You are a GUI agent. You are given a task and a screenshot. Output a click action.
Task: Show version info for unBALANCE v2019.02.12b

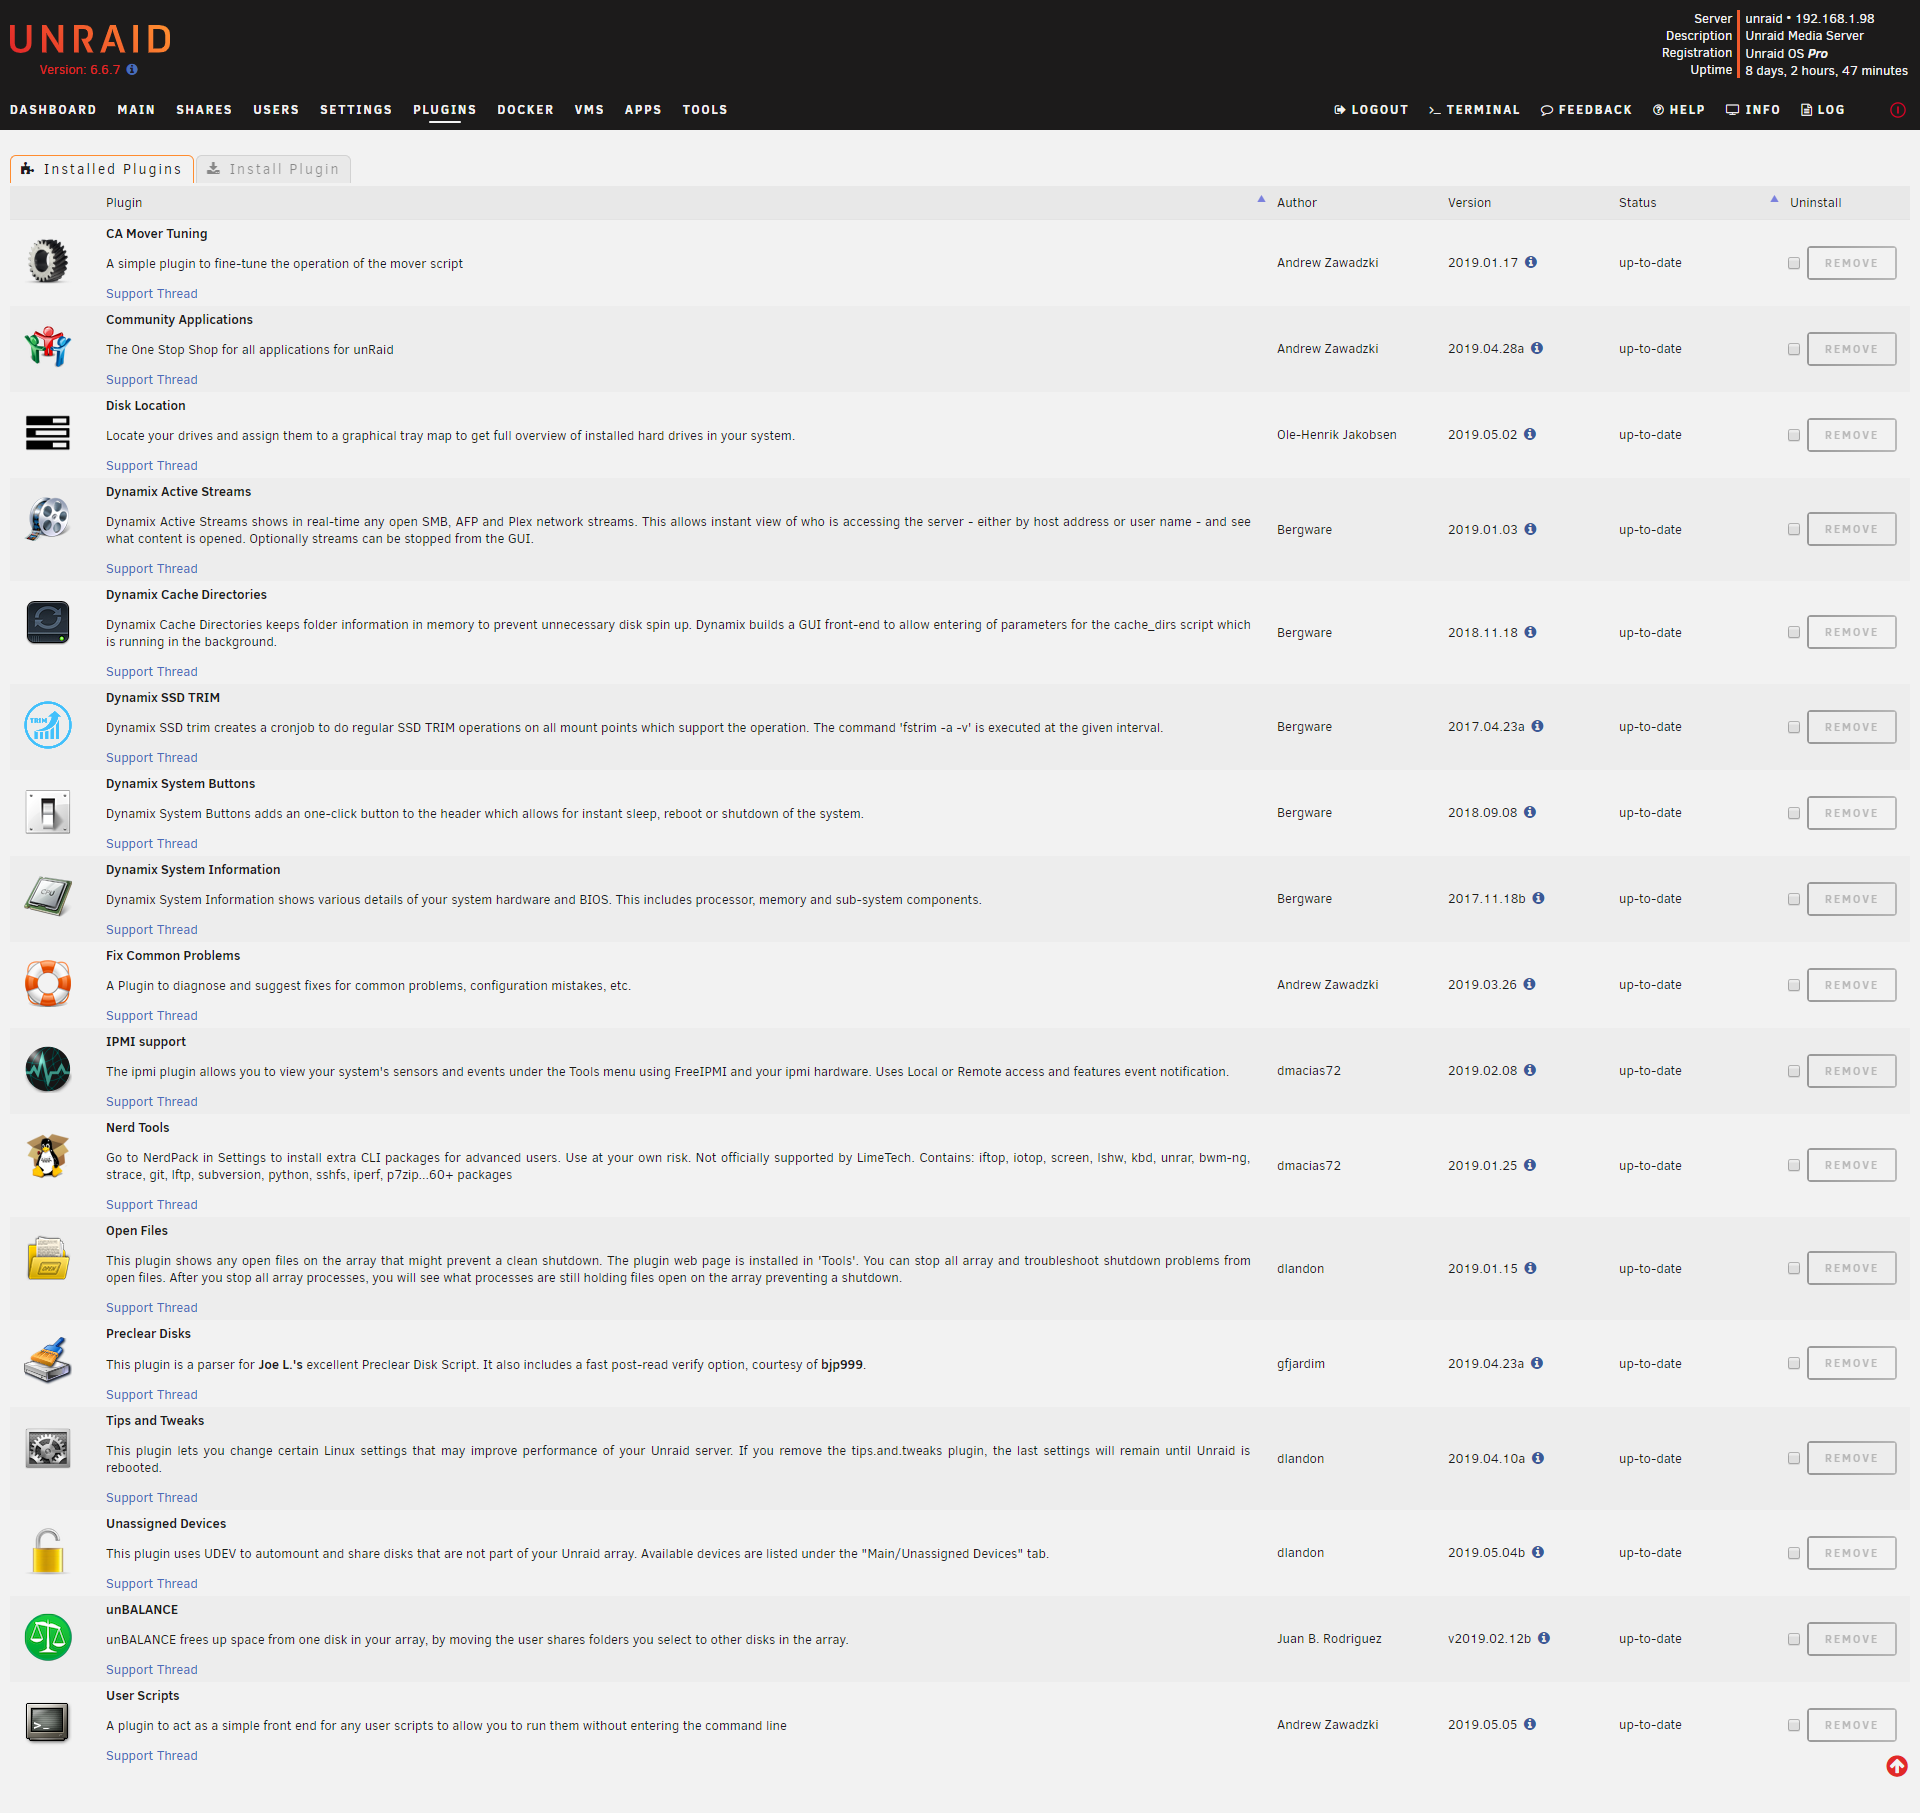click(1544, 1639)
